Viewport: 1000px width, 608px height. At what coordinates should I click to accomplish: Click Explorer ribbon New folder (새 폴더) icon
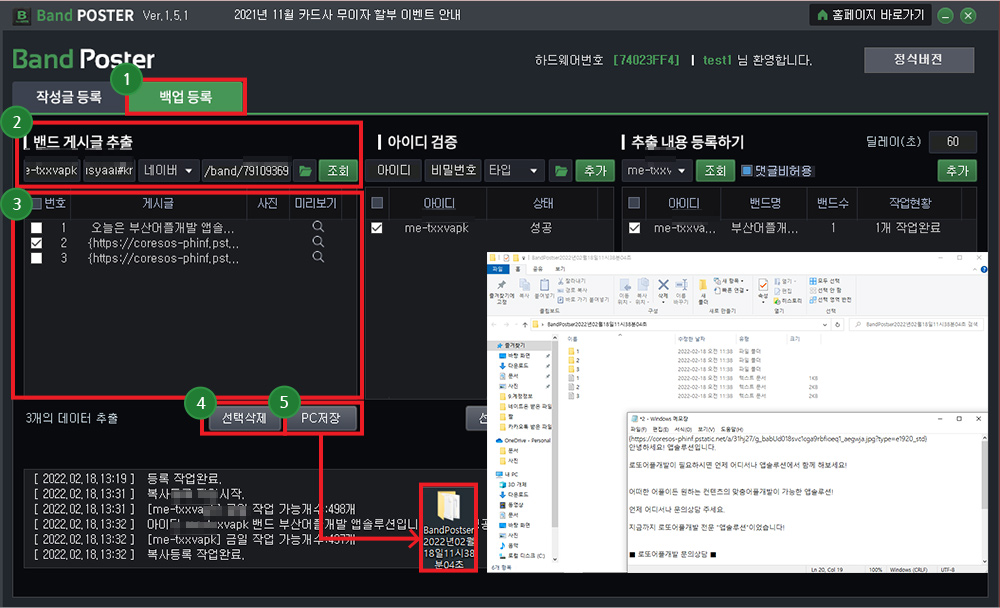703,285
